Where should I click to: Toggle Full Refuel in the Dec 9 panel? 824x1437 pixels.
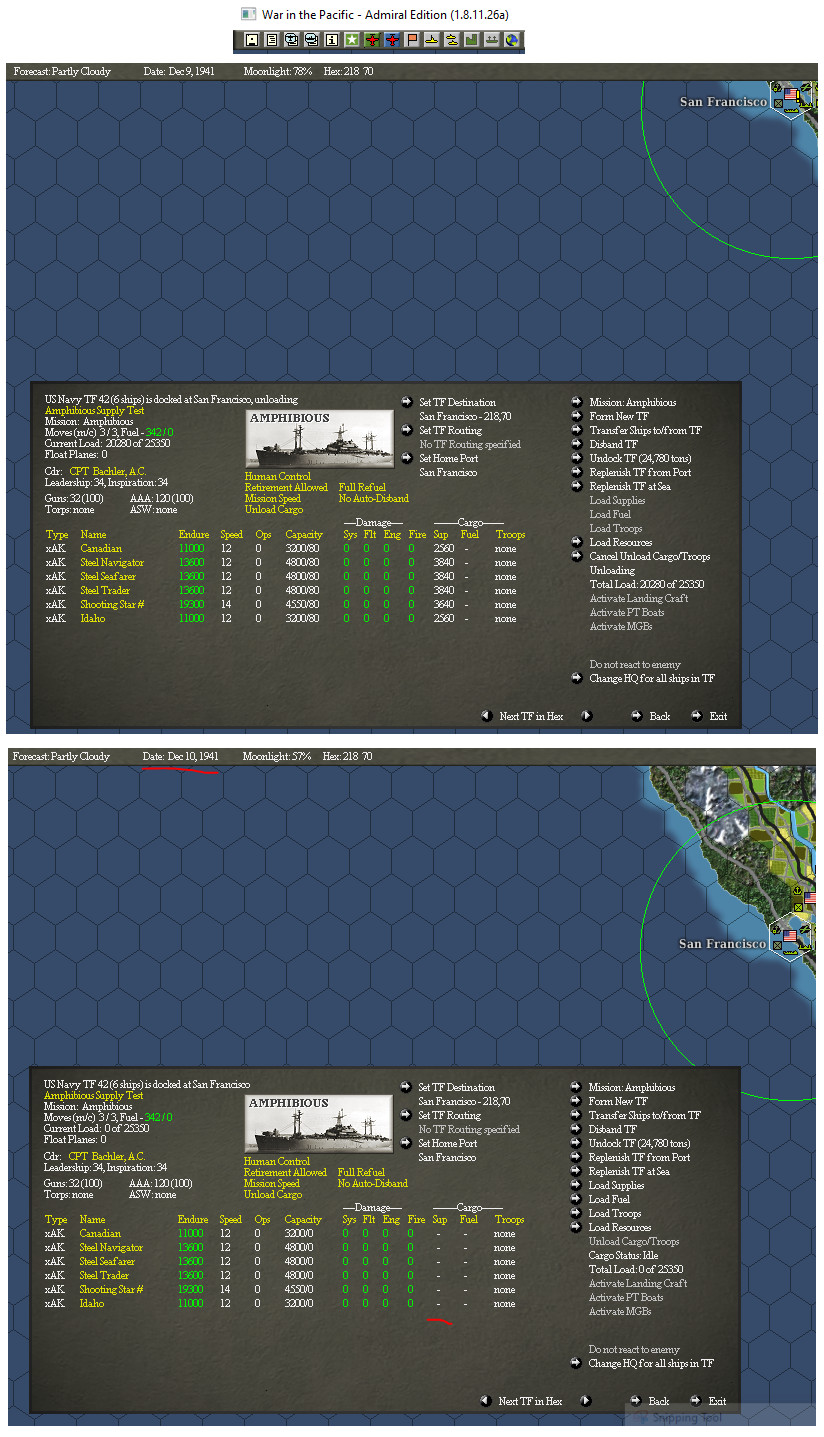(362, 487)
